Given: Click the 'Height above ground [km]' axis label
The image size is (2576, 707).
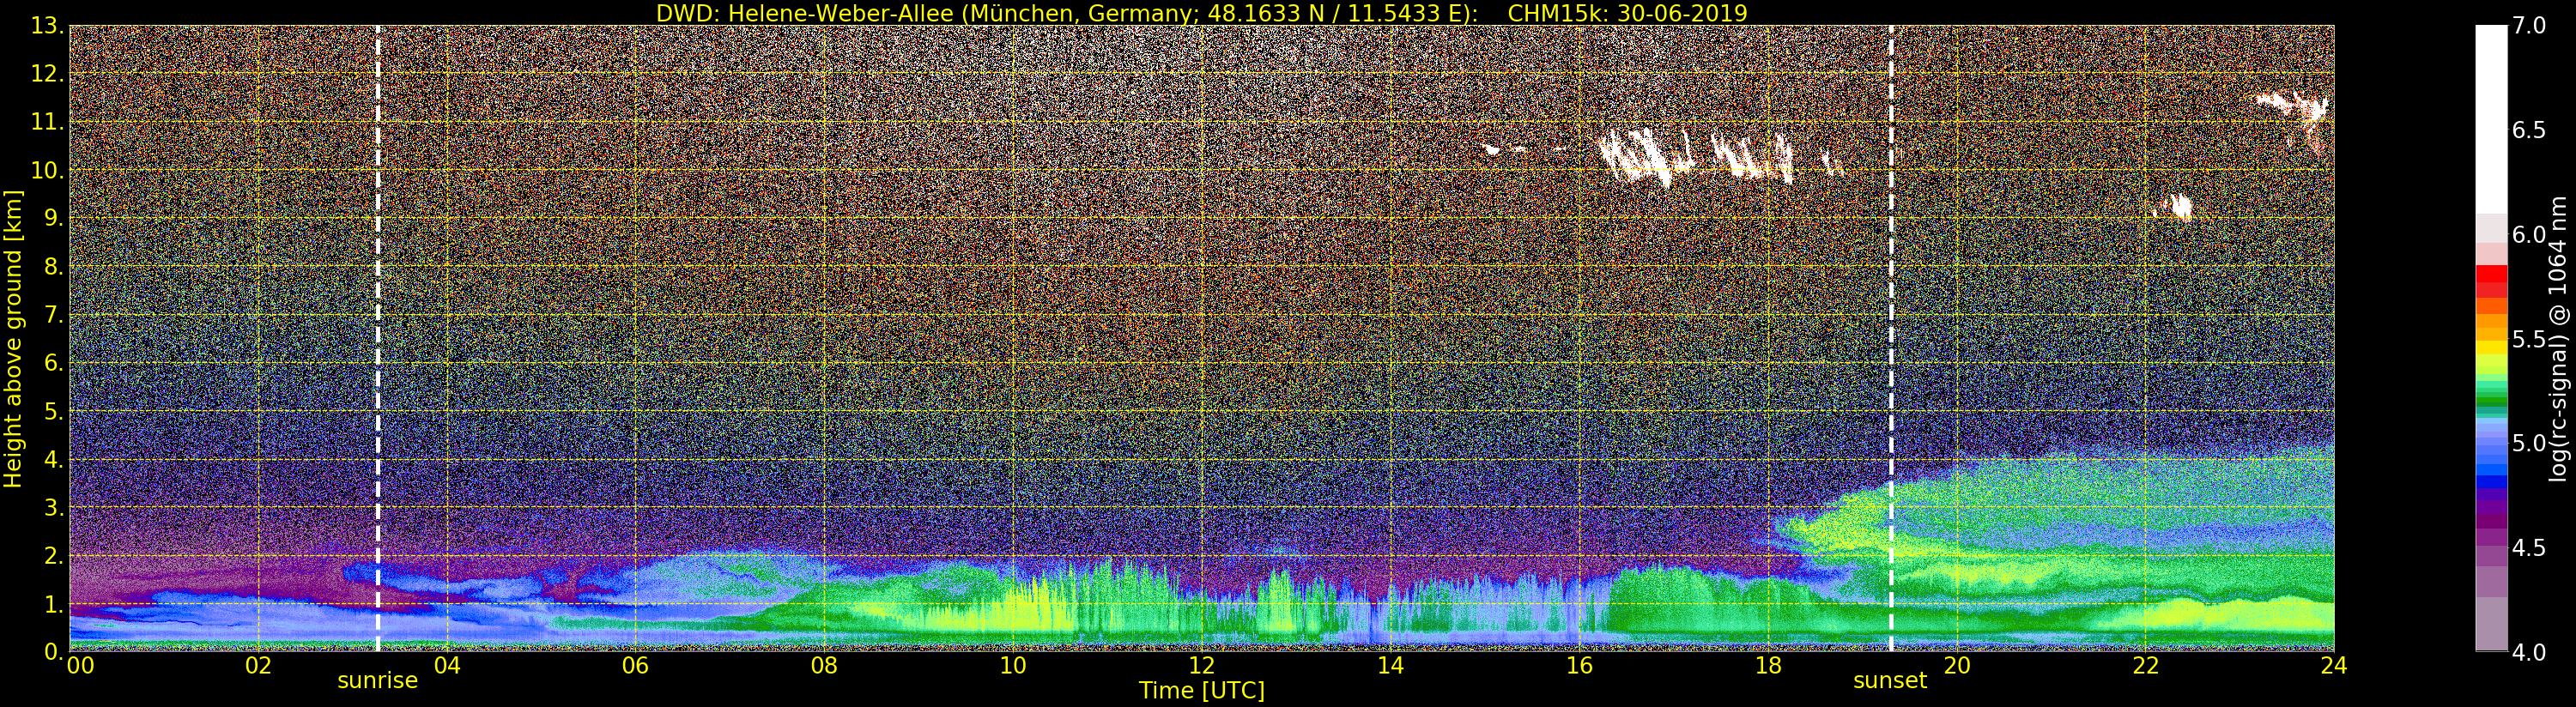Looking at the screenshot, I should (x=13, y=338).
